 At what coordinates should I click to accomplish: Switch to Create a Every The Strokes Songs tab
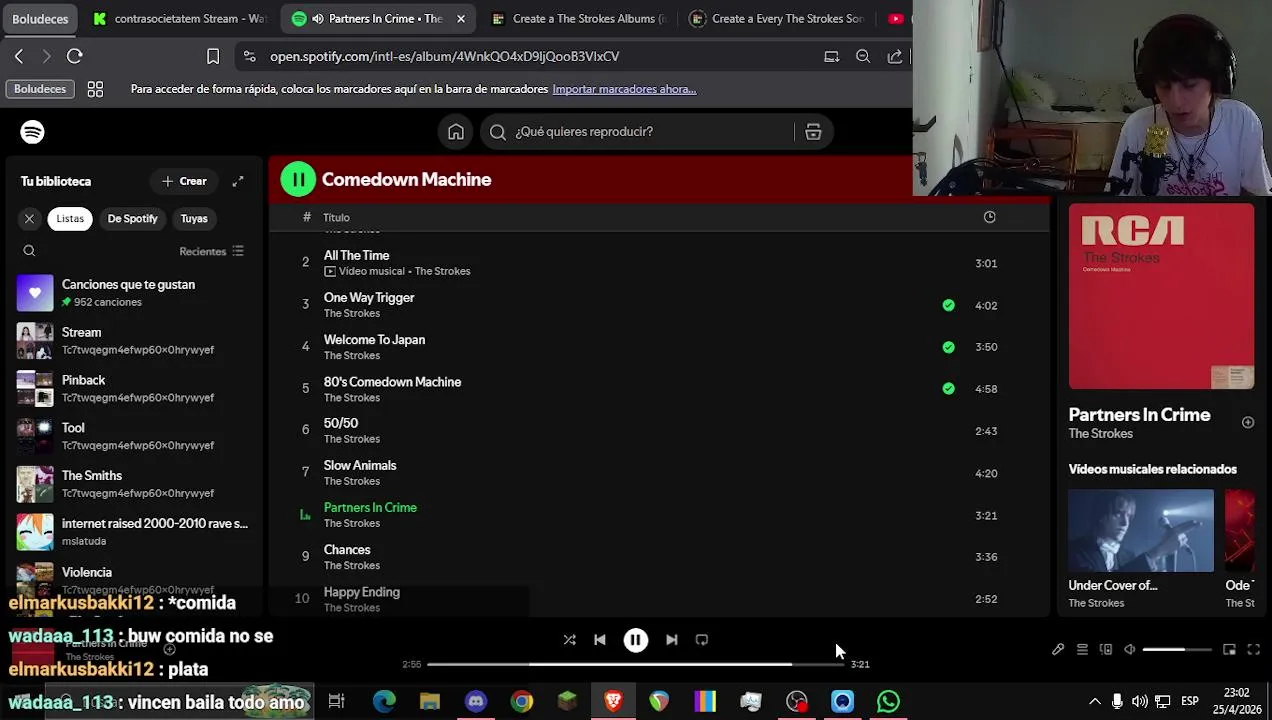click(778, 18)
